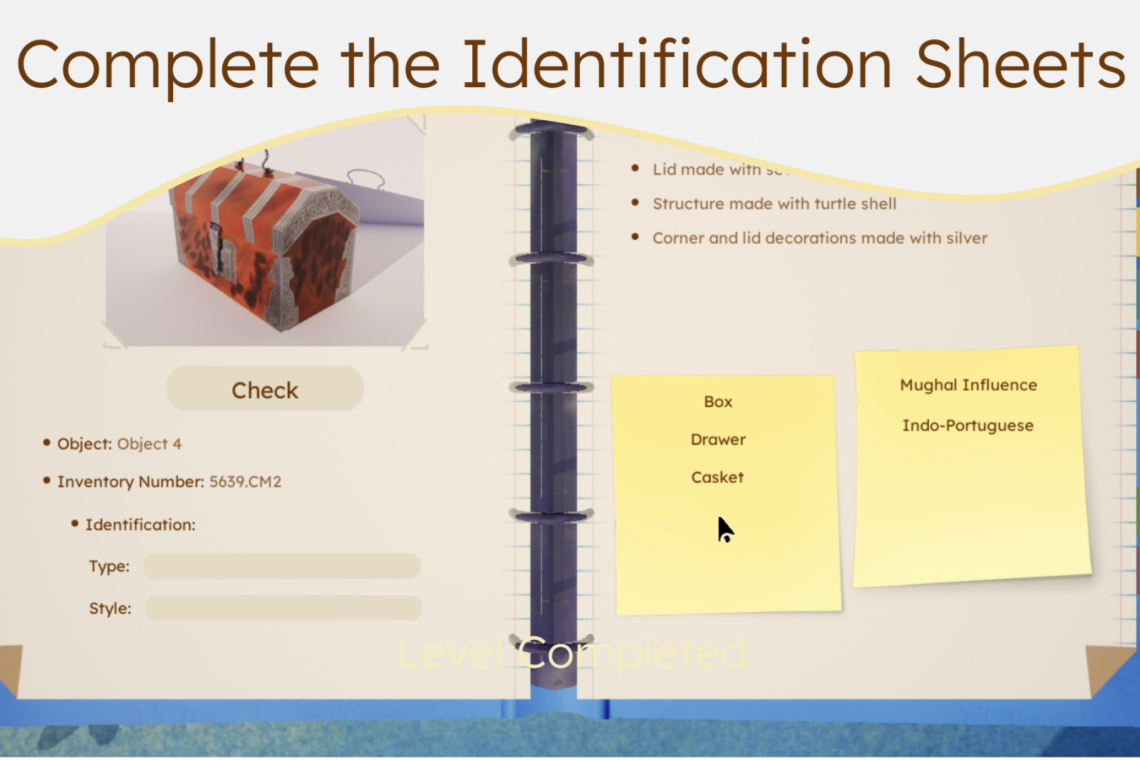Pick the Box label on the sticky note
This screenshot has width=1140, height=760.
pyautogui.click(x=718, y=401)
